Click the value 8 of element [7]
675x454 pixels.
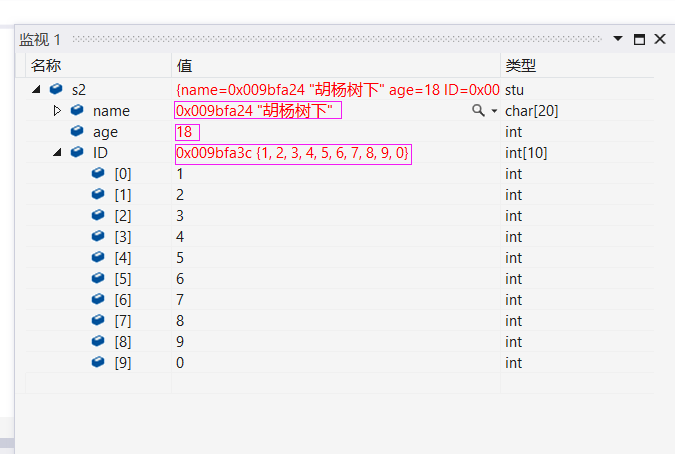pyautogui.click(x=180, y=321)
